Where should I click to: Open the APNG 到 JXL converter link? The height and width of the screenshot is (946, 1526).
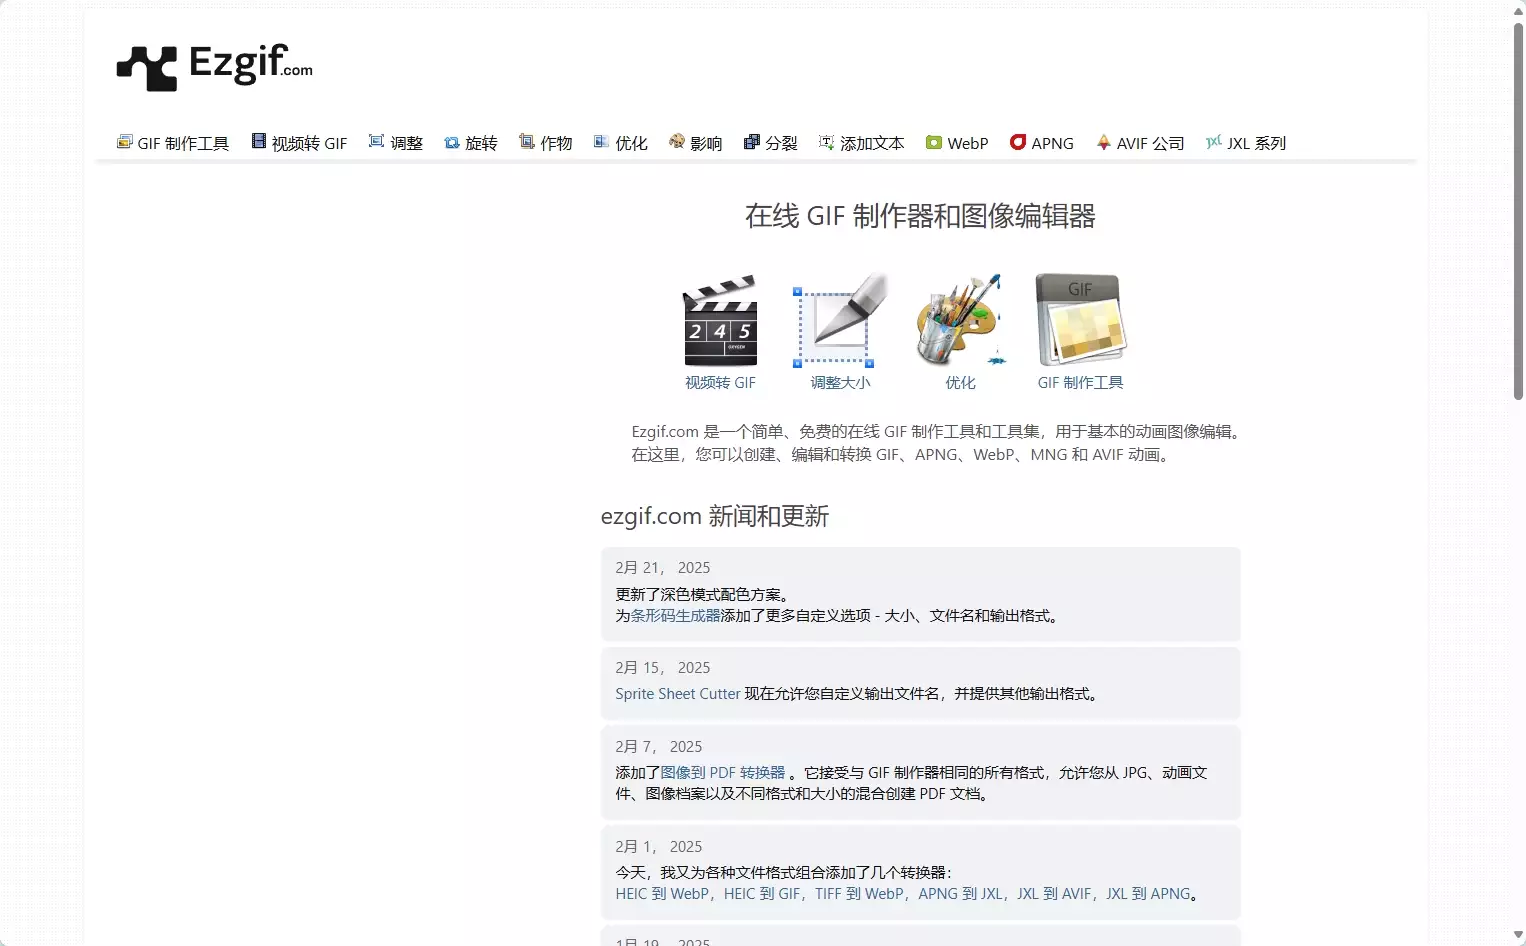pyautogui.click(x=960, y=894)
